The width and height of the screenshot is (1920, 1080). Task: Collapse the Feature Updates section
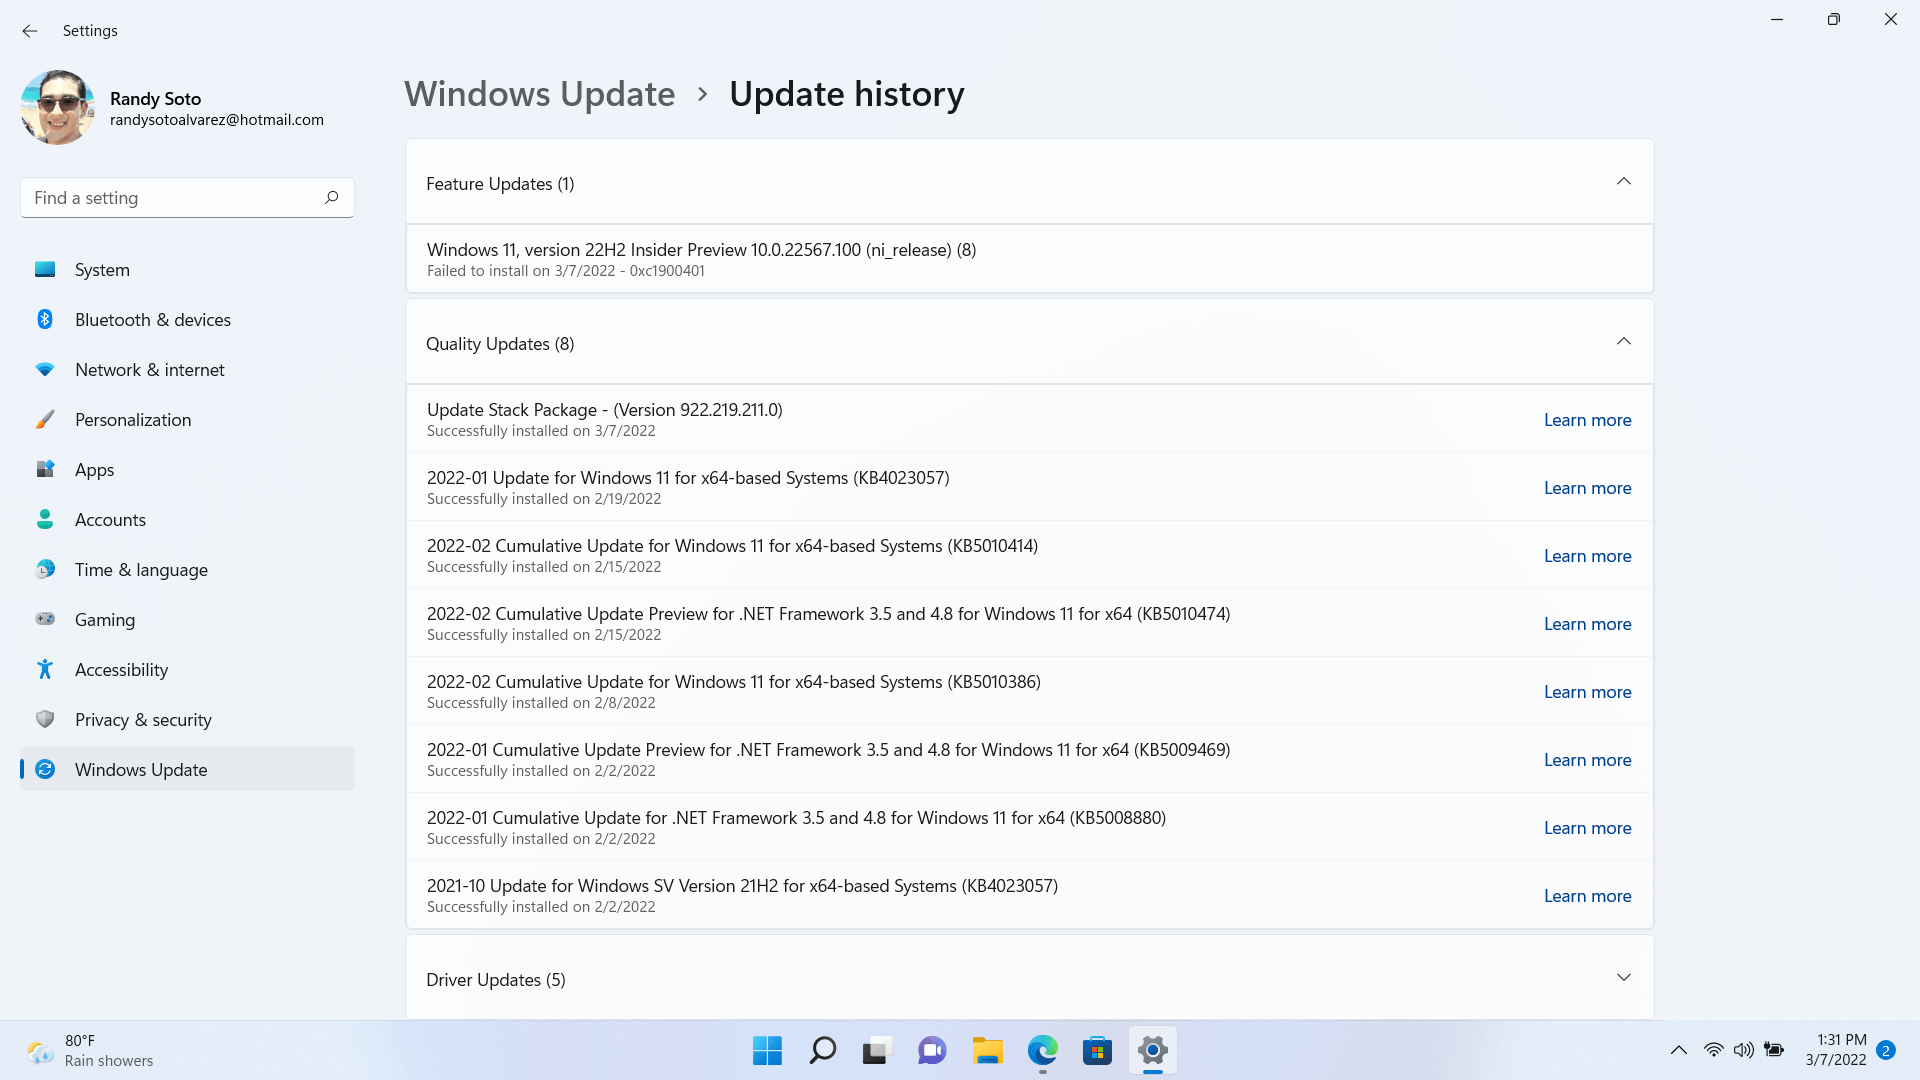point(1625,182)
